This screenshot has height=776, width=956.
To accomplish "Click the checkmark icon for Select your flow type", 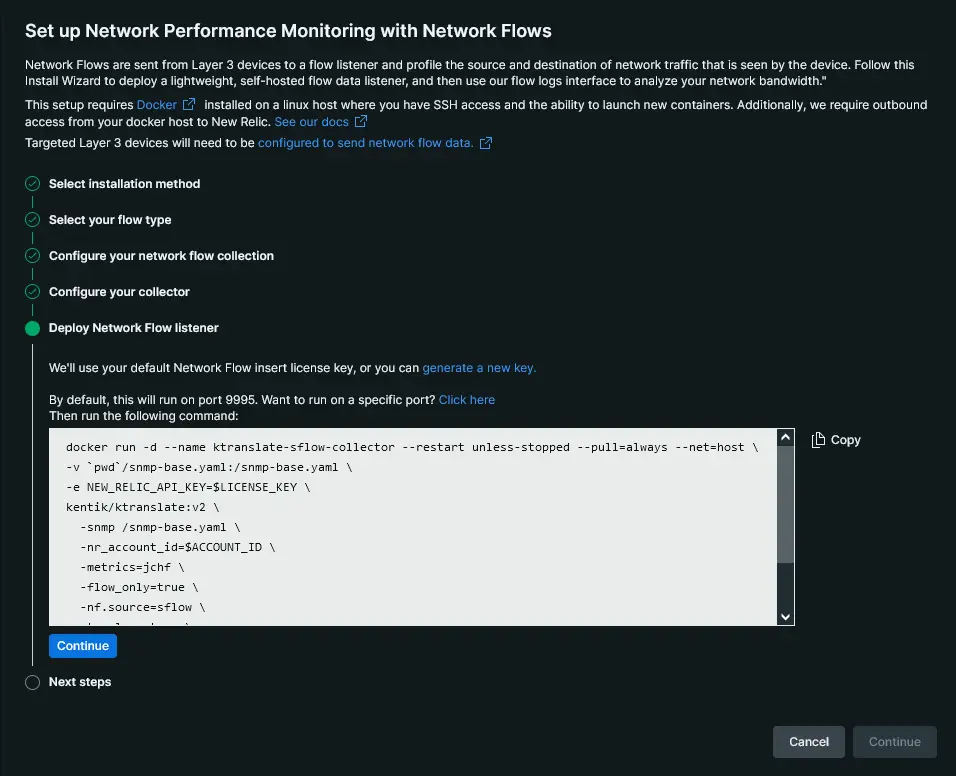I will point(32,220).
